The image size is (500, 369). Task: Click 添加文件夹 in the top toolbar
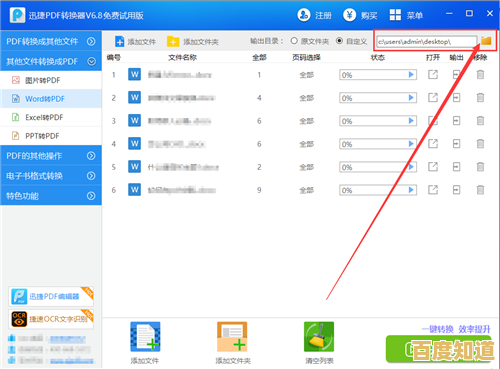coord(193,42)
